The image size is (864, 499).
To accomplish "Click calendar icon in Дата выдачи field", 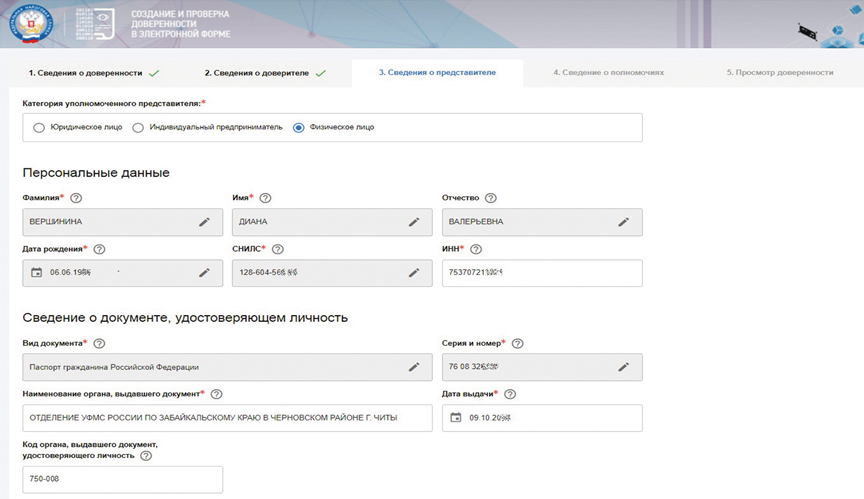I will pos(456,417).
